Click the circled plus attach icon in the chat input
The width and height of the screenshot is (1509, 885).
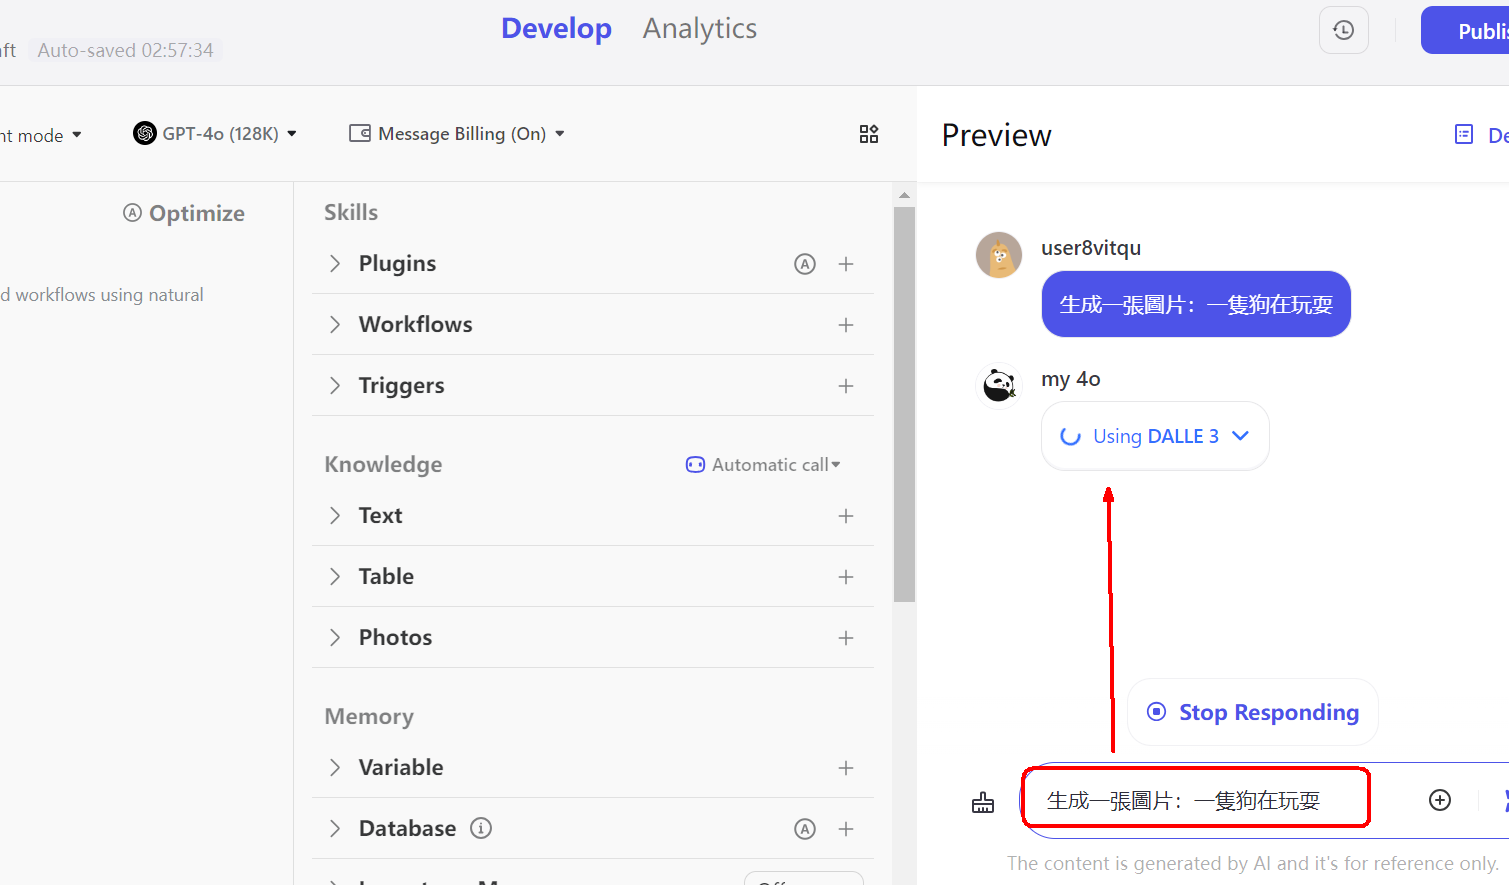[x=1440, y=800]
